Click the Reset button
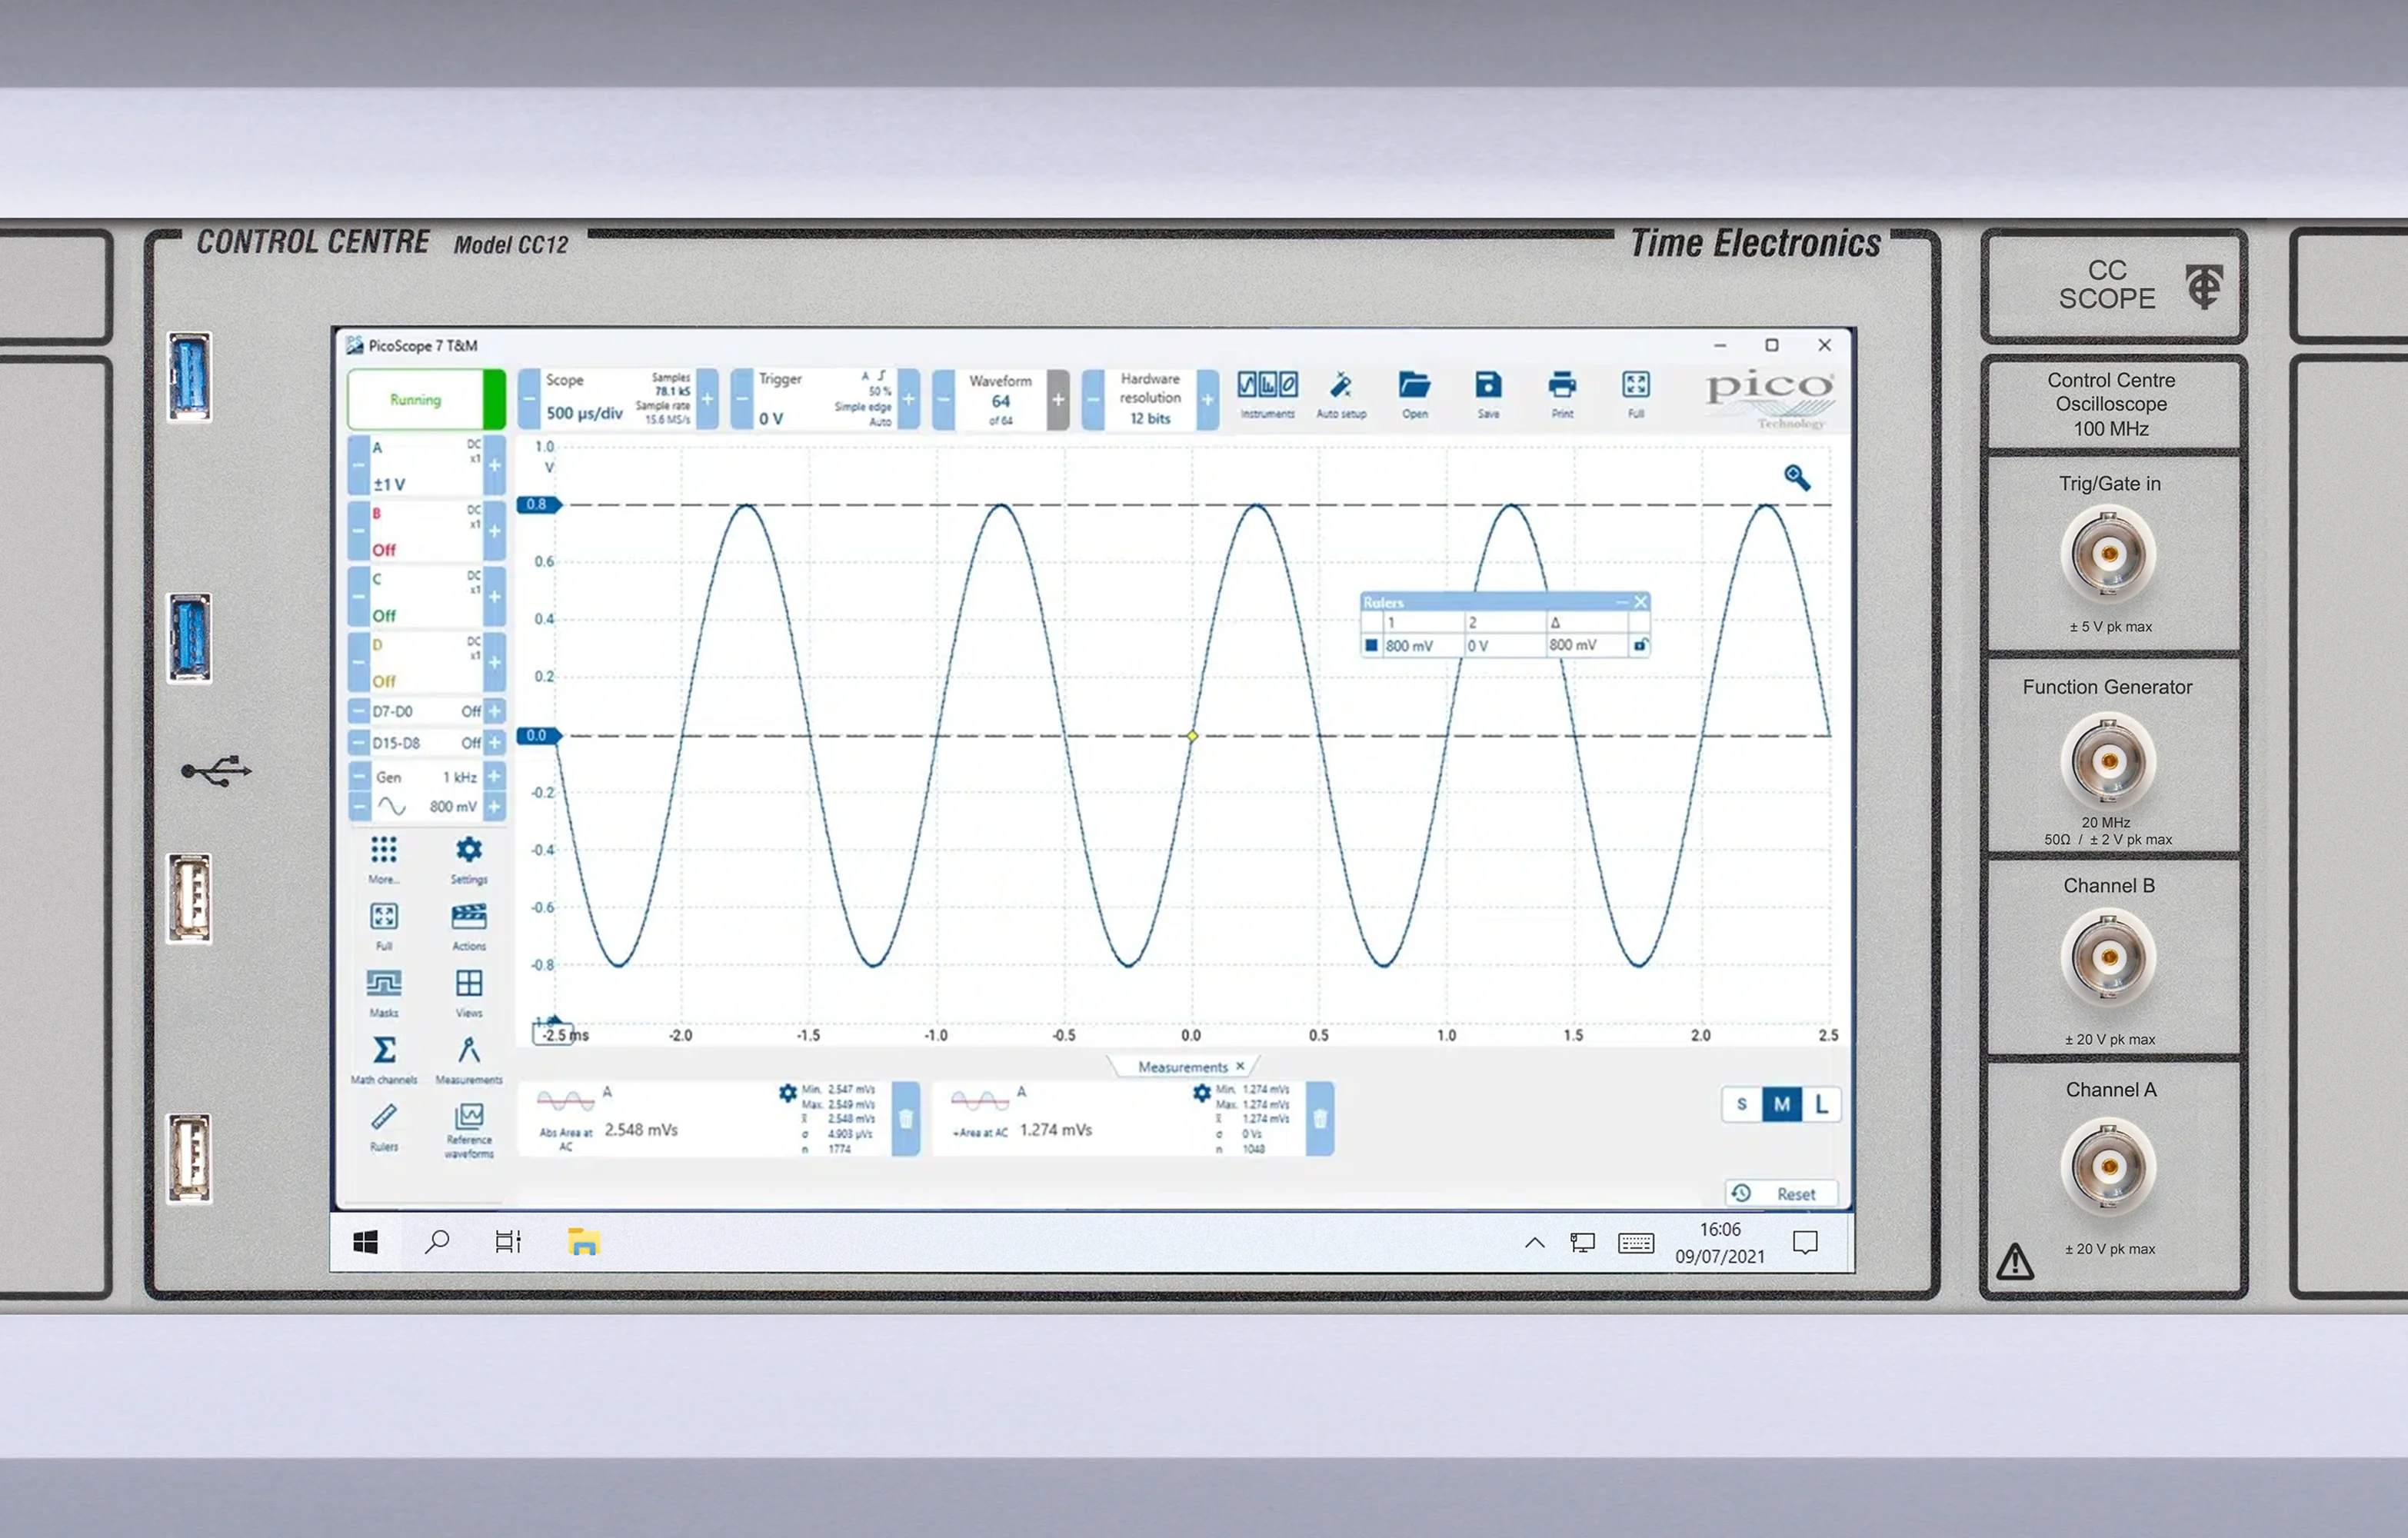Screen dimensions: 2408x1538 (x=1781, y=1194)
